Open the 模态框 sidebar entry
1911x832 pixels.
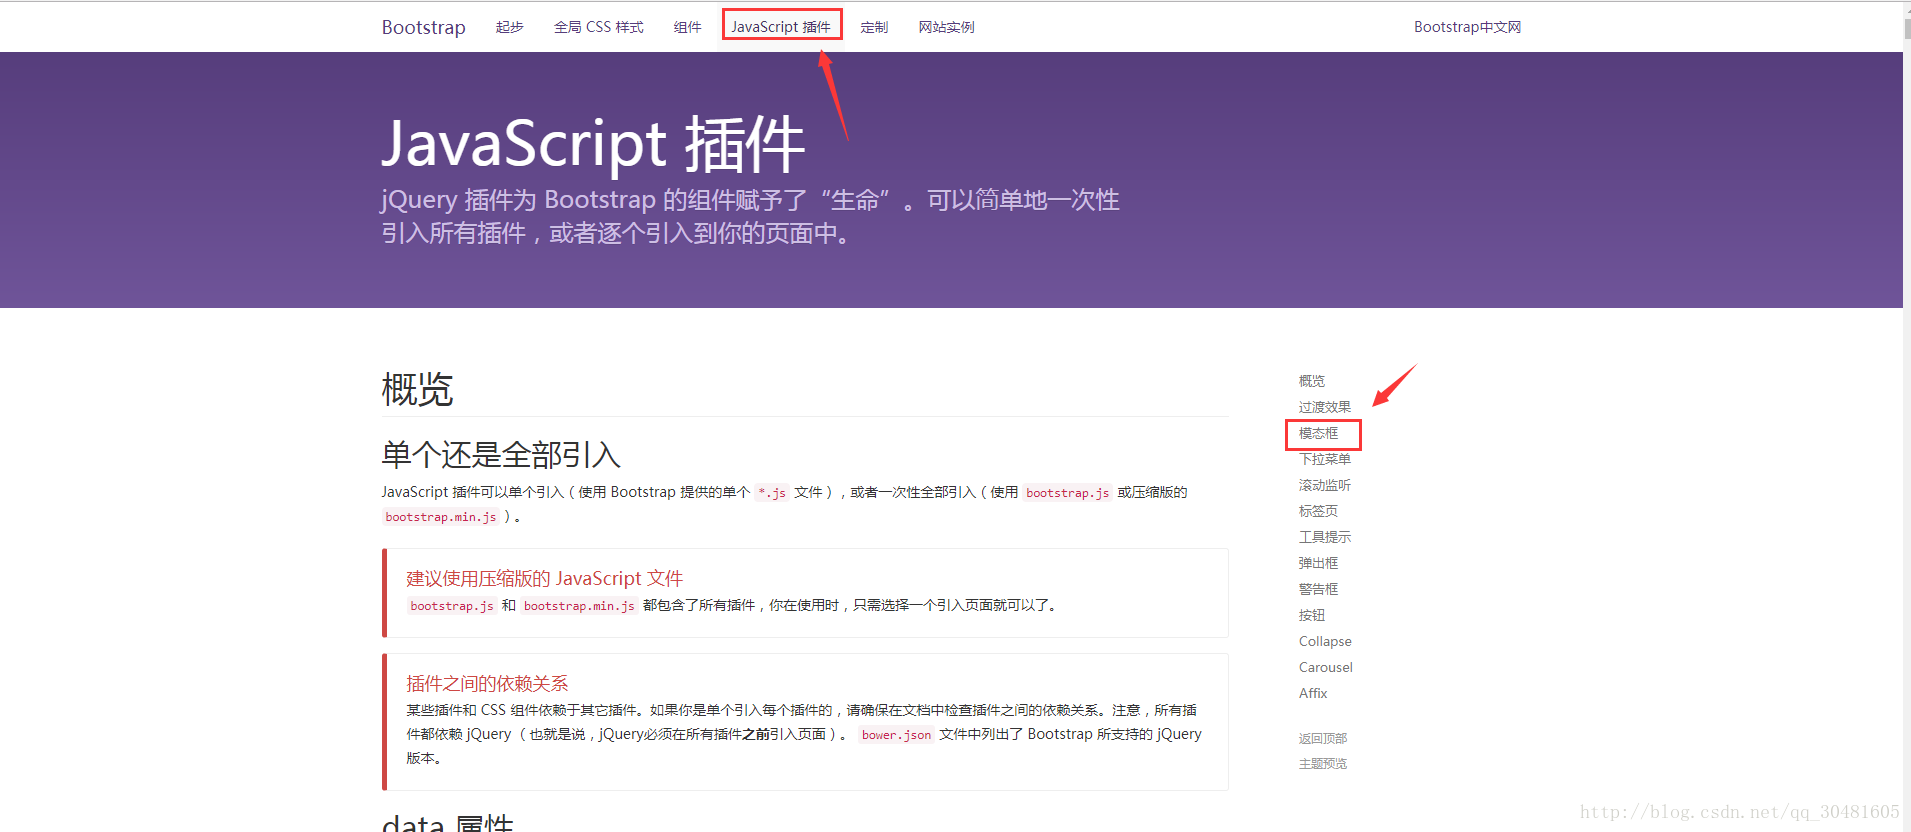click(x=1318, y=433)
